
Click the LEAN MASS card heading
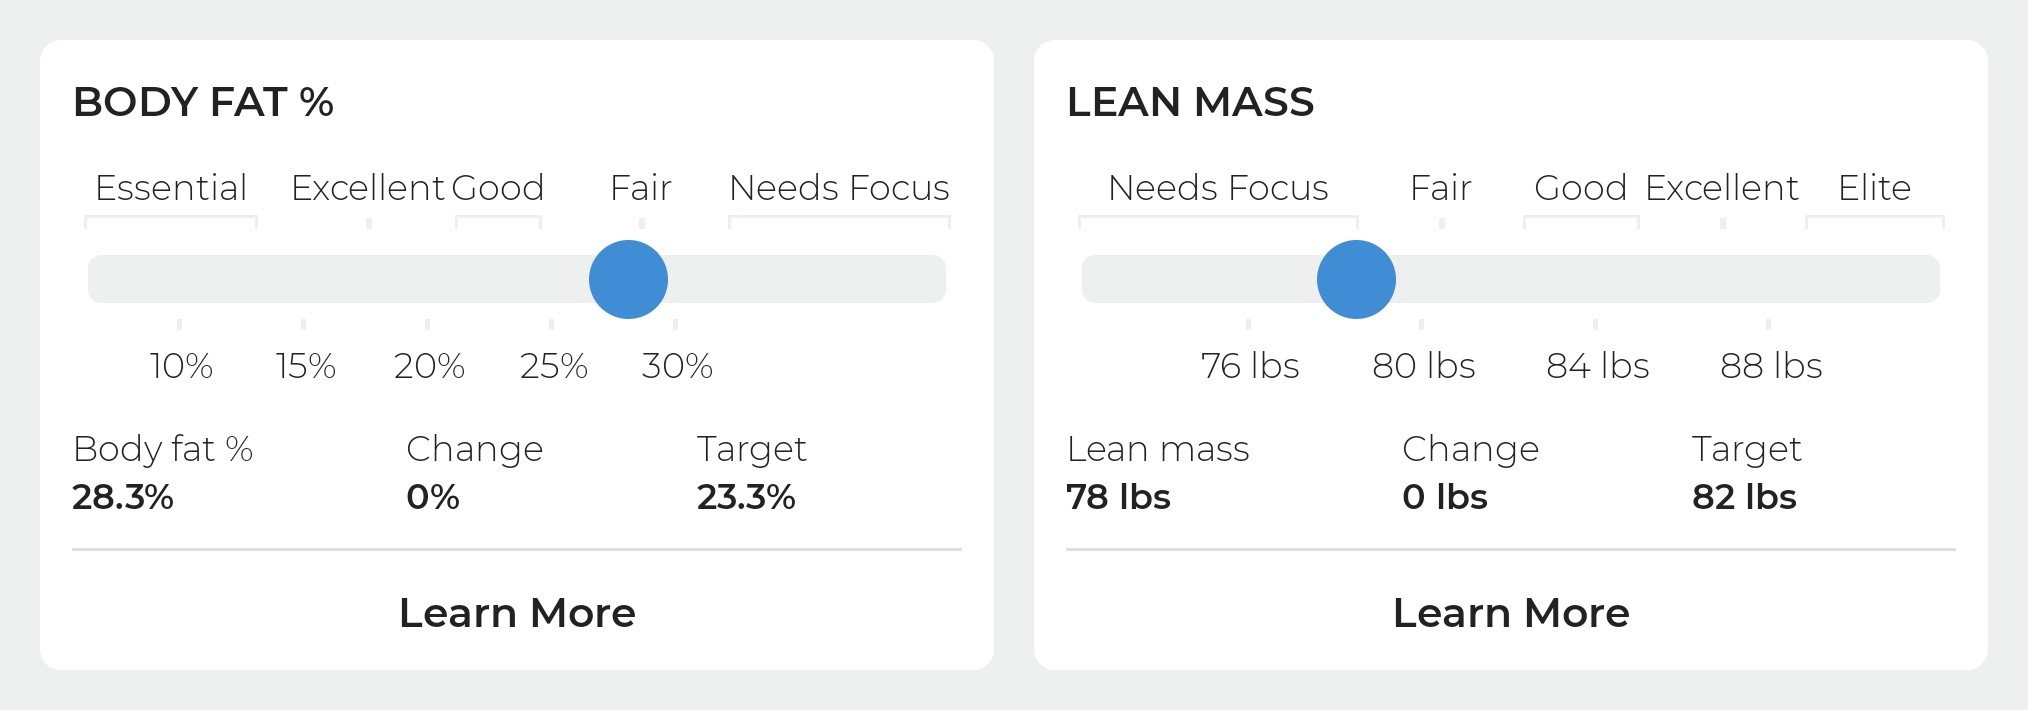point(1190,102)
